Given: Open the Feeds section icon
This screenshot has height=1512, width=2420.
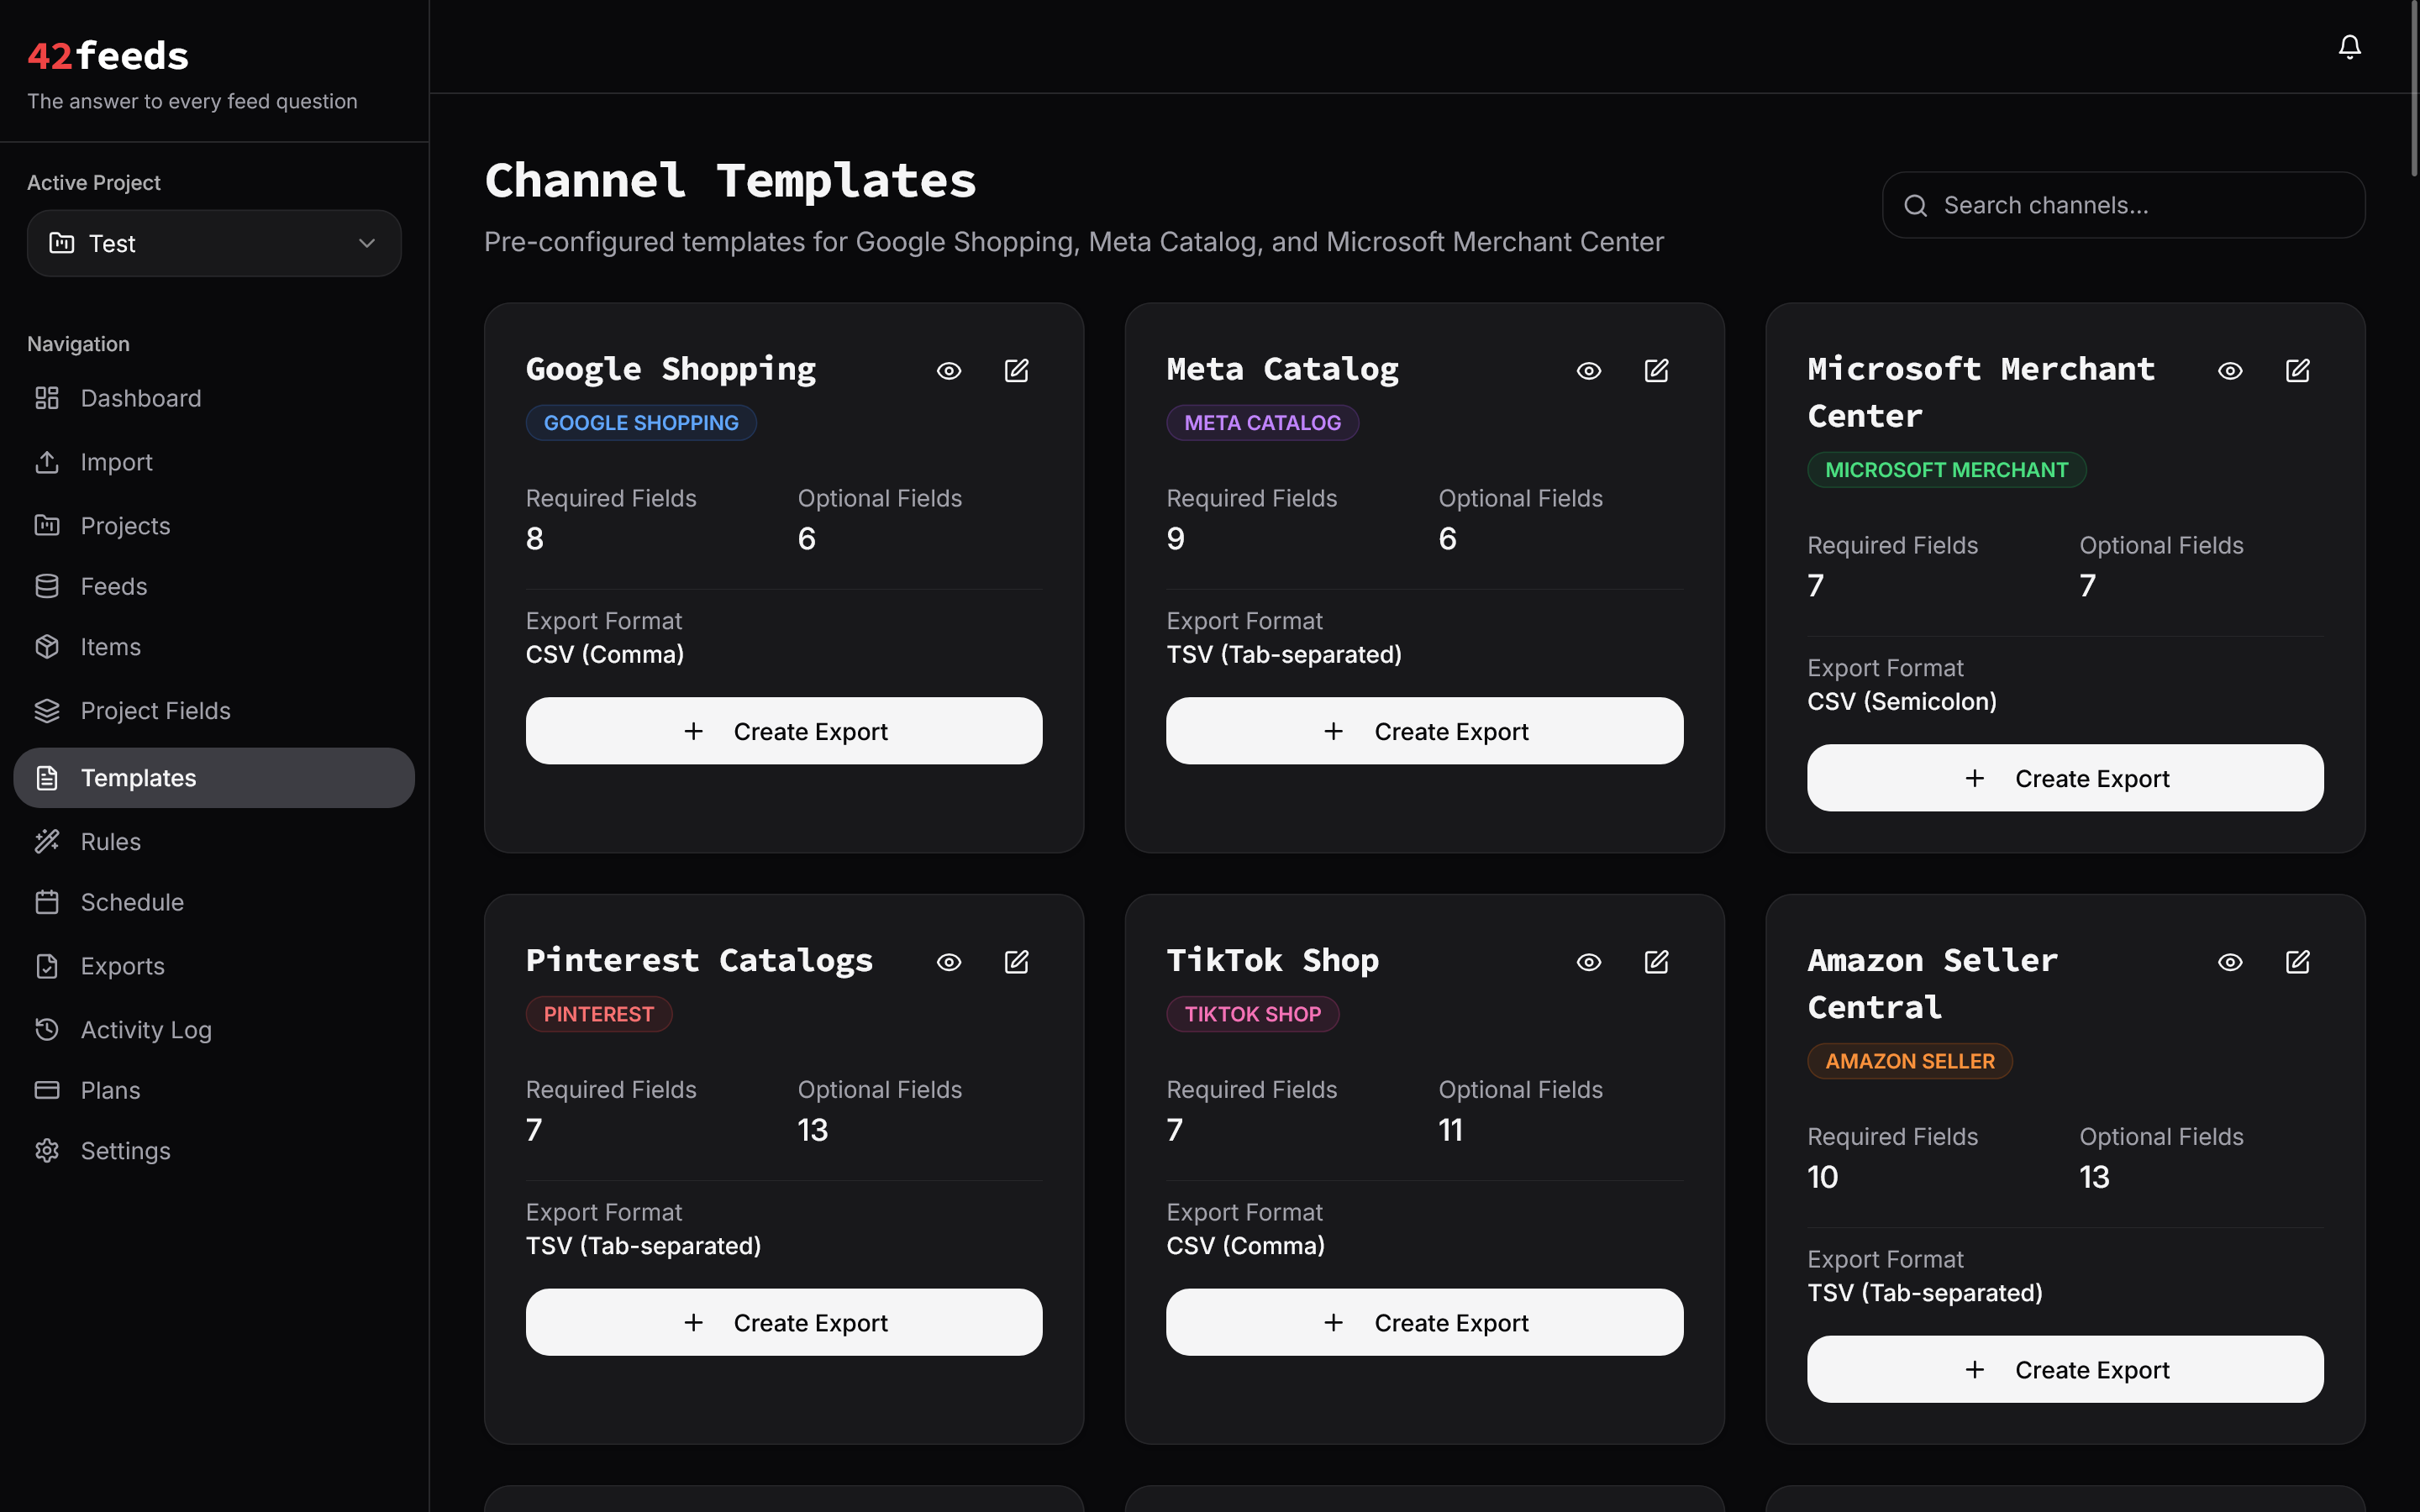Looking at the screenshot, I should click(47, 586).
